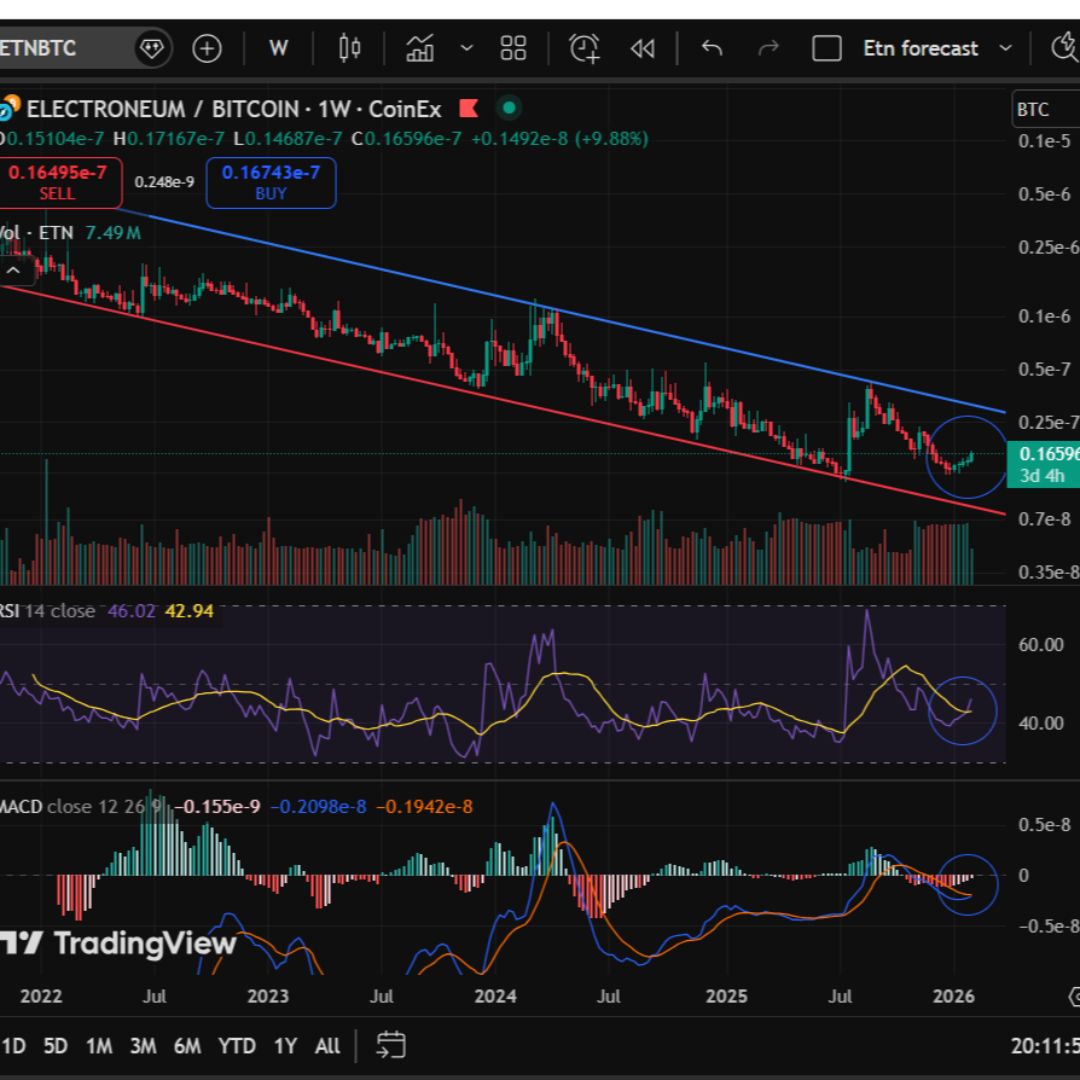Image resolution: width=1080 pixels, height=1080 pixels.
Task: Start bar replay with the rewind icon
Action: 642,48
